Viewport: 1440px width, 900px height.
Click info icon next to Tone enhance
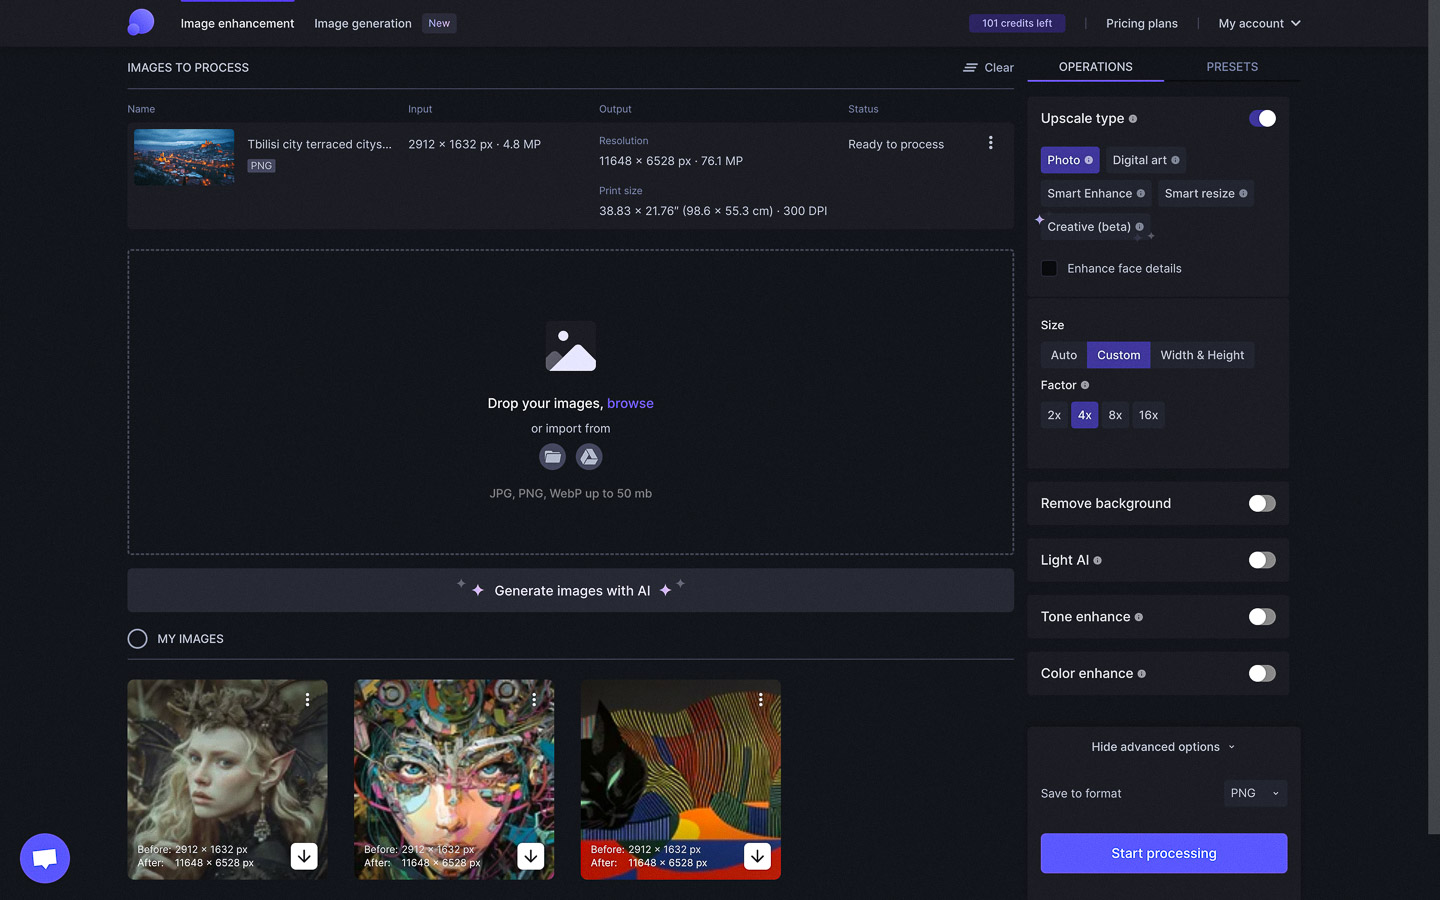click(x=1139, y=617)
